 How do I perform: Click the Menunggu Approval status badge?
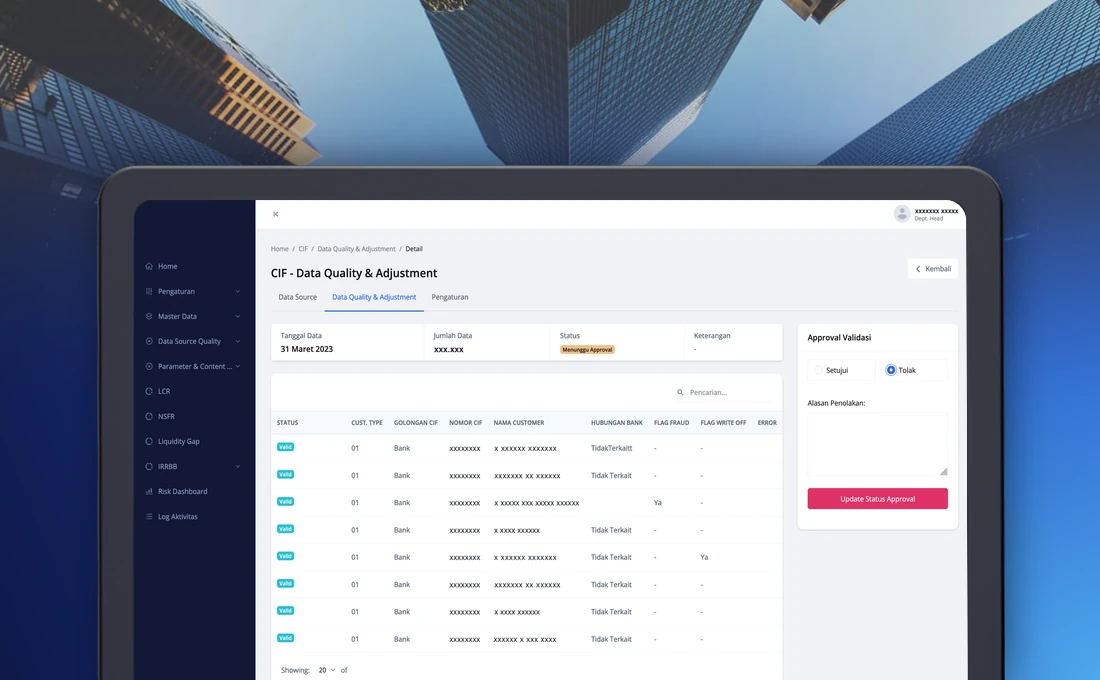[587, 349]
